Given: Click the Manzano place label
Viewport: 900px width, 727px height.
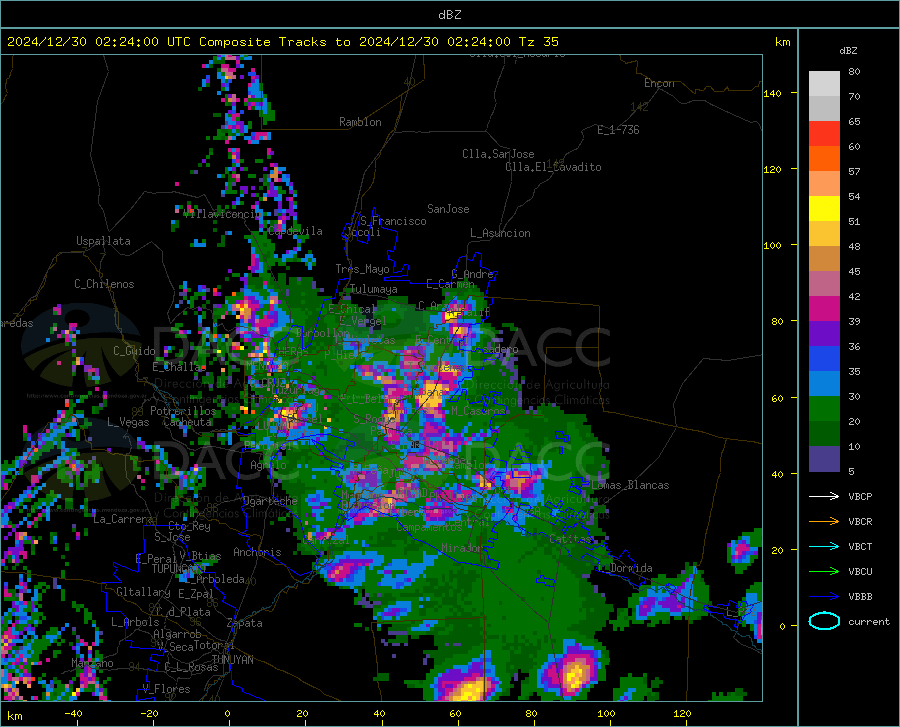Looking at the screenshot, I should point(92,663).
